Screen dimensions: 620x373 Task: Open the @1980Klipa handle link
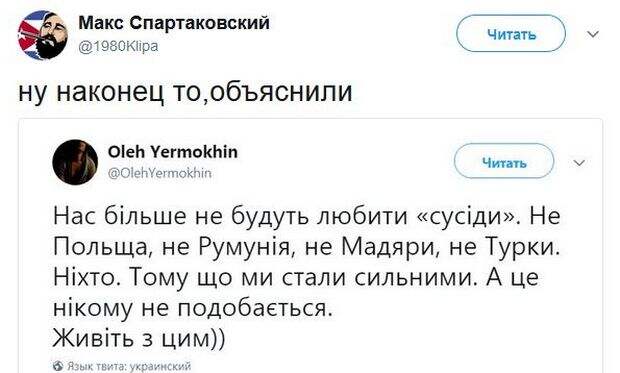(118, 46)
